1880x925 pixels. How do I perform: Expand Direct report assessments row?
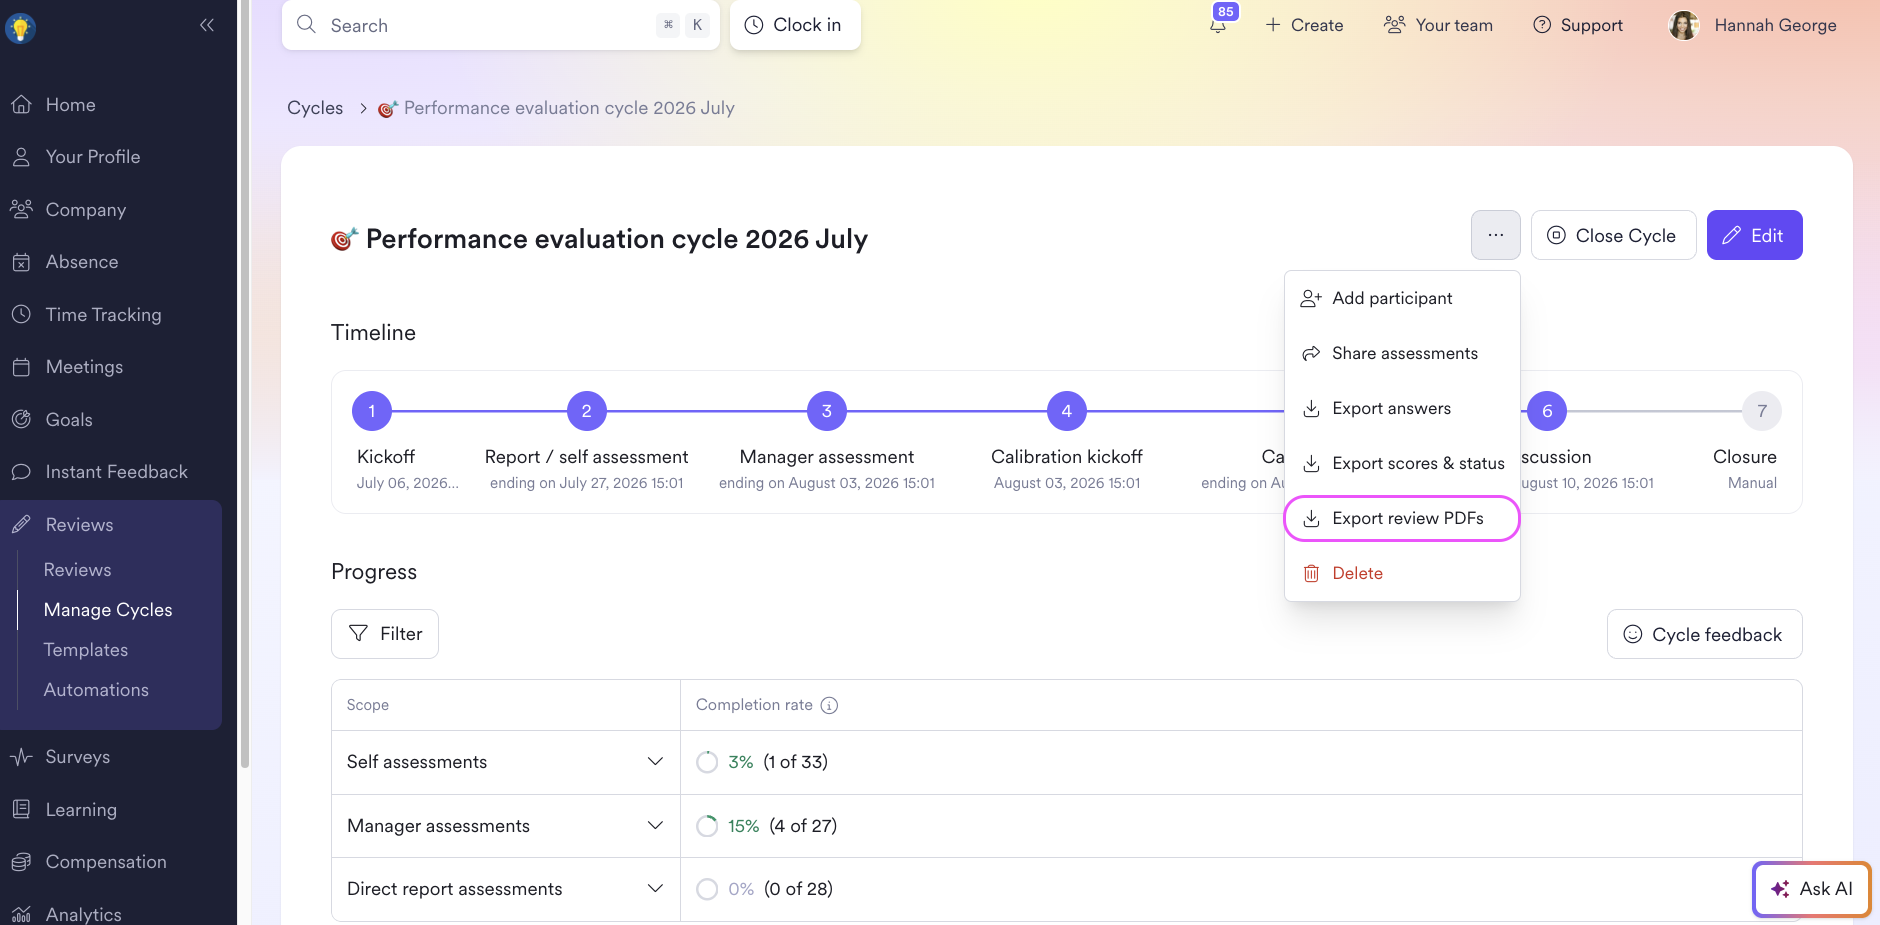tap(655, 888)
